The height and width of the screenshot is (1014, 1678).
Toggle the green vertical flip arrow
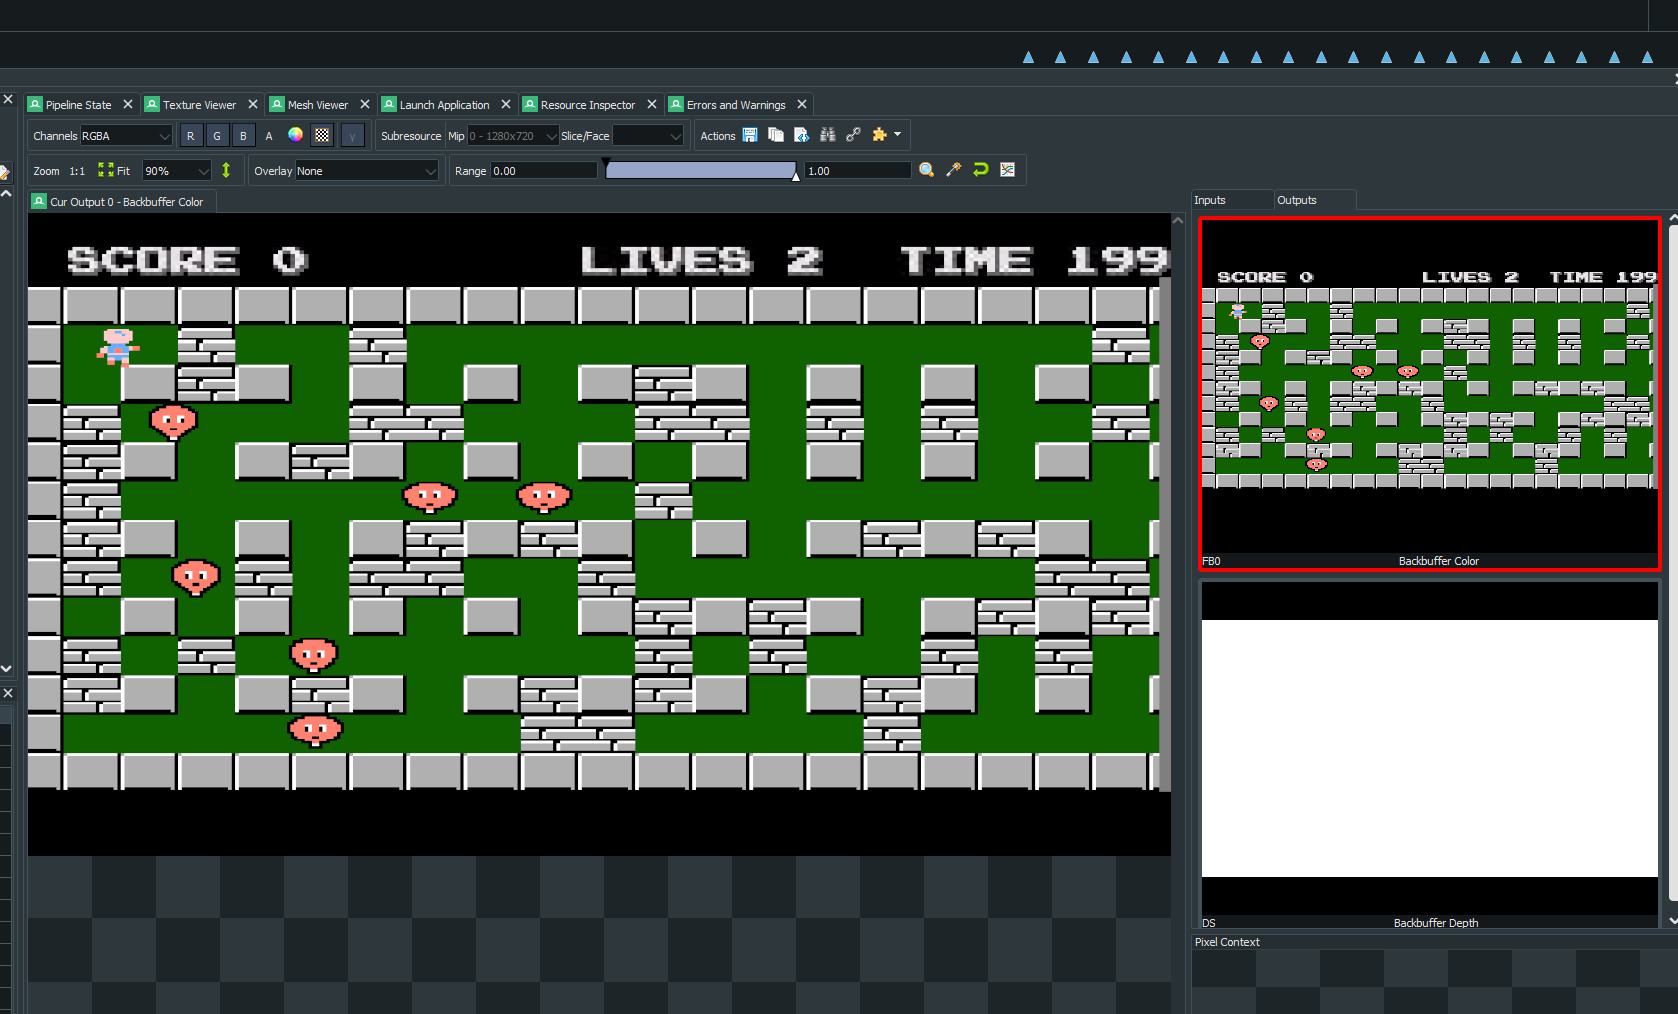(226, 170)
